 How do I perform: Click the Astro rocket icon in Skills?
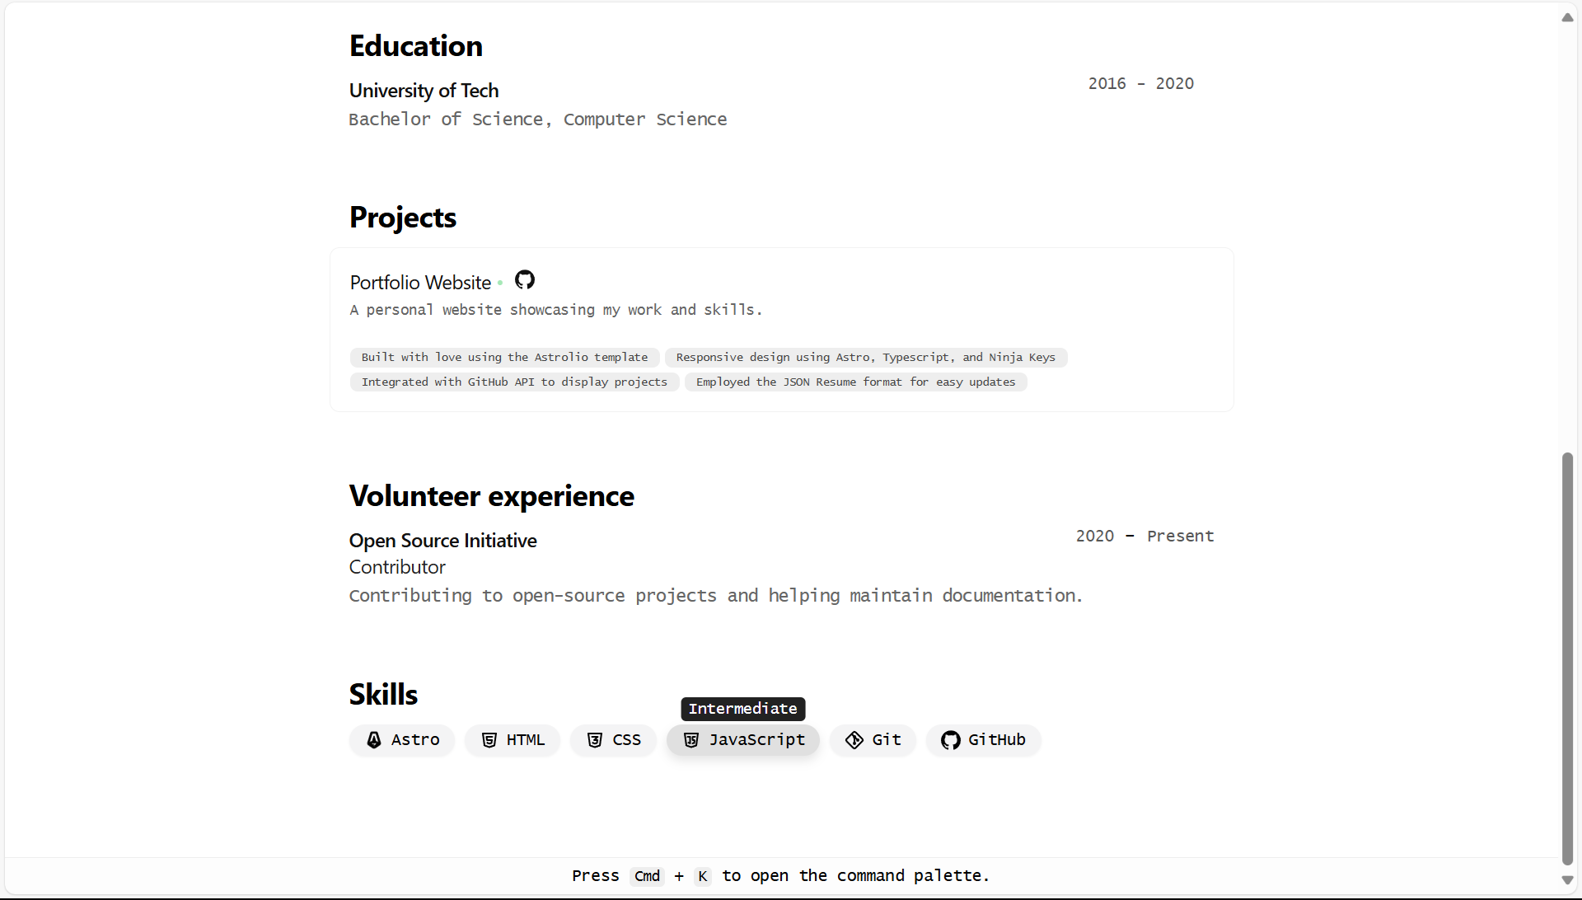(374, 740)
